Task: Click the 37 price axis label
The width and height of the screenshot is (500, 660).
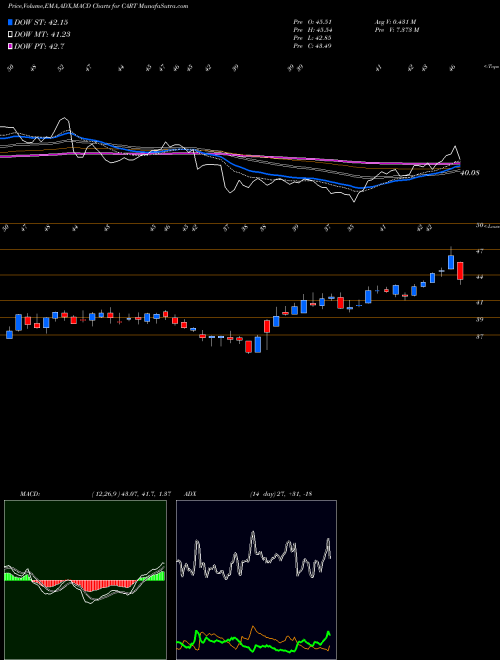Action: (479, 337)
